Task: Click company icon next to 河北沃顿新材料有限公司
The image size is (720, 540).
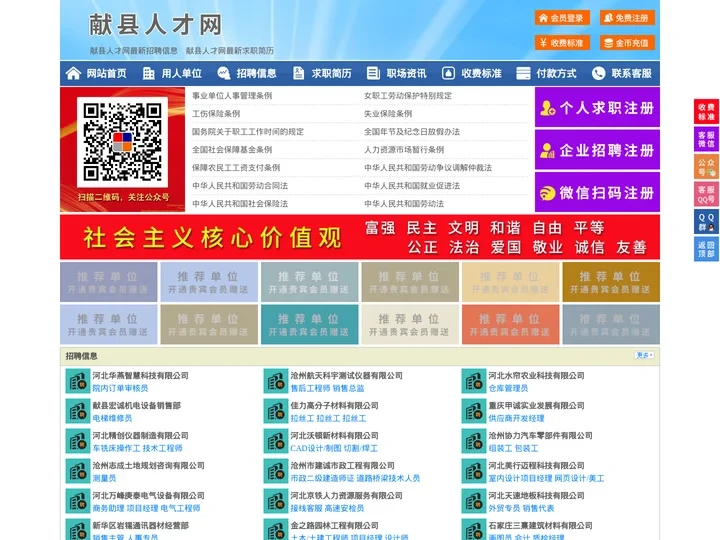Action: tap(276, 441)
